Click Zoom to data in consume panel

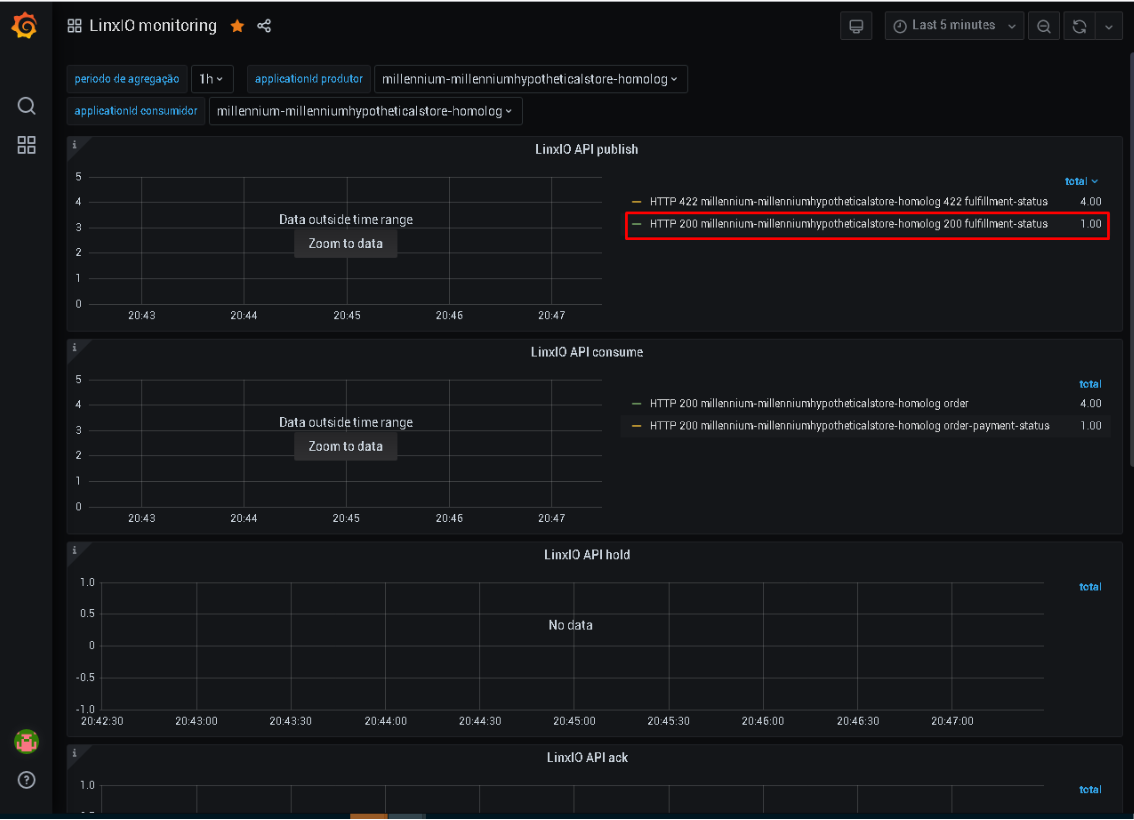[x=346, y=446]
